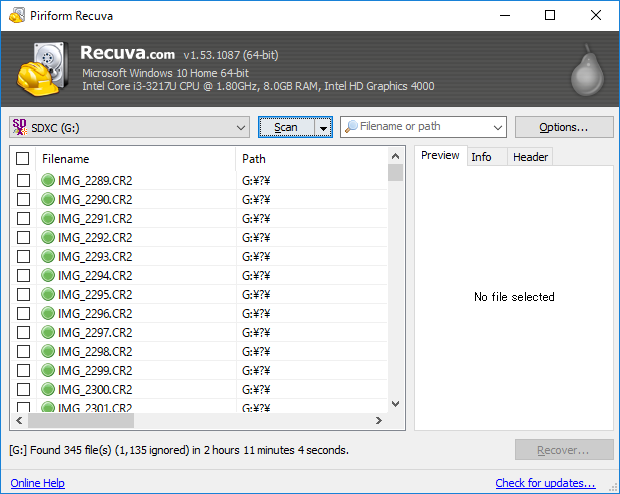Check the box for IMG_2289.CR2
The image size is (620, 494).
pyautogui.click(x=23, y=180)
